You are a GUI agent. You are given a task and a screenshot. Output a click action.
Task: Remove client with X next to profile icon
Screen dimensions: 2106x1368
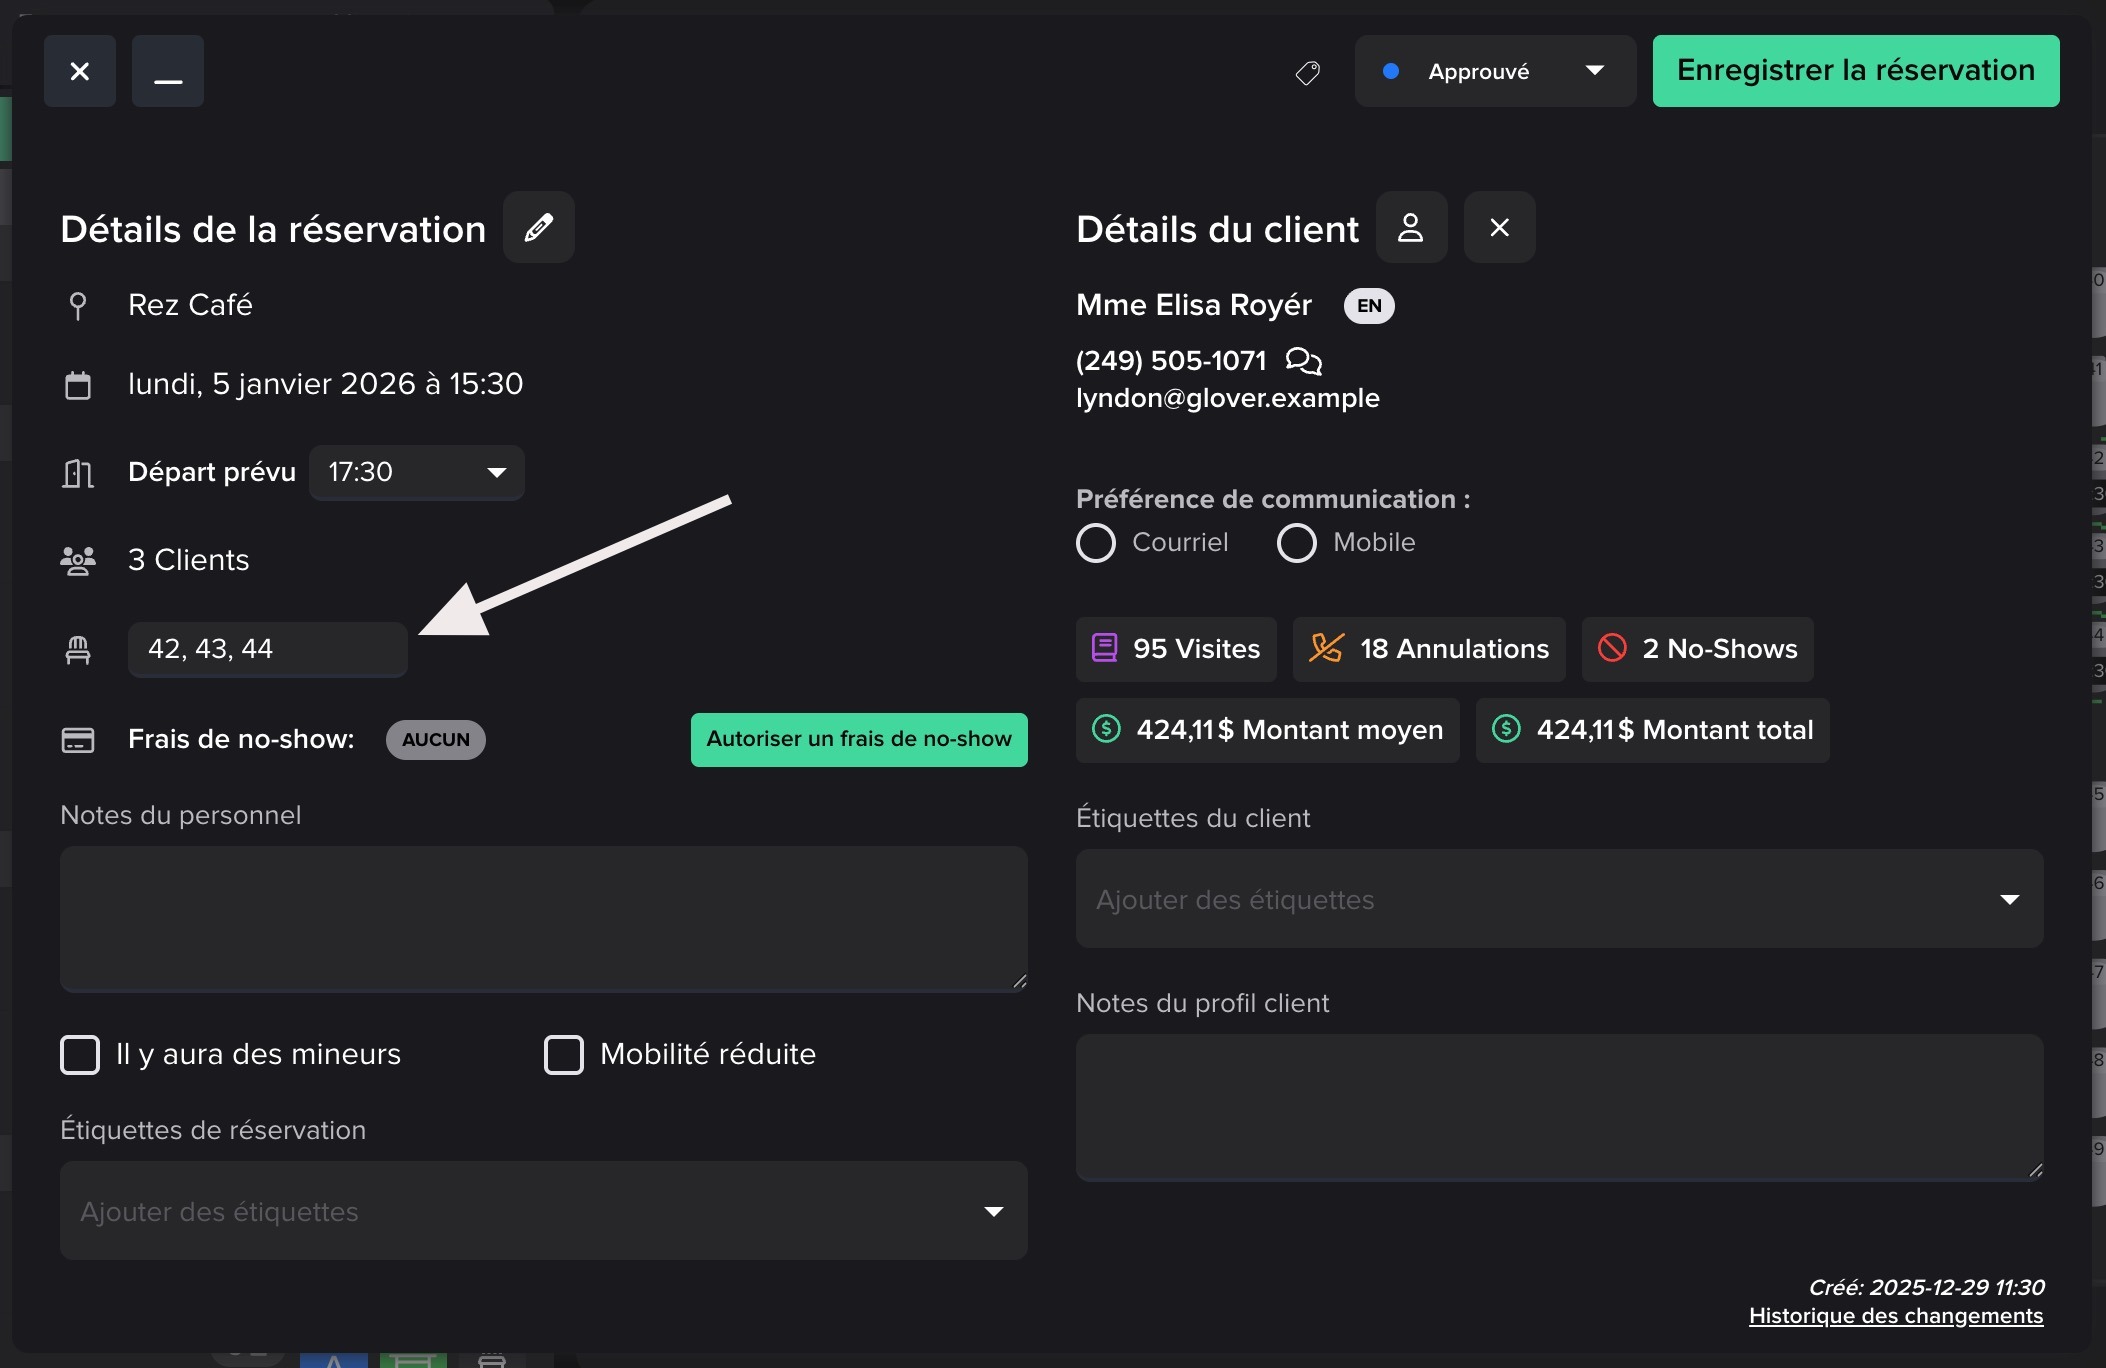tap(1499, 227)
